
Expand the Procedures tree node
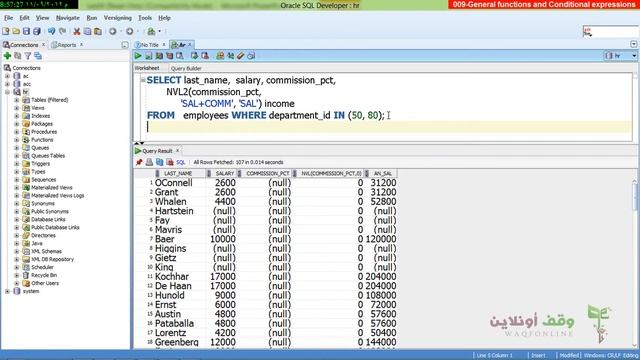point(17,132)
